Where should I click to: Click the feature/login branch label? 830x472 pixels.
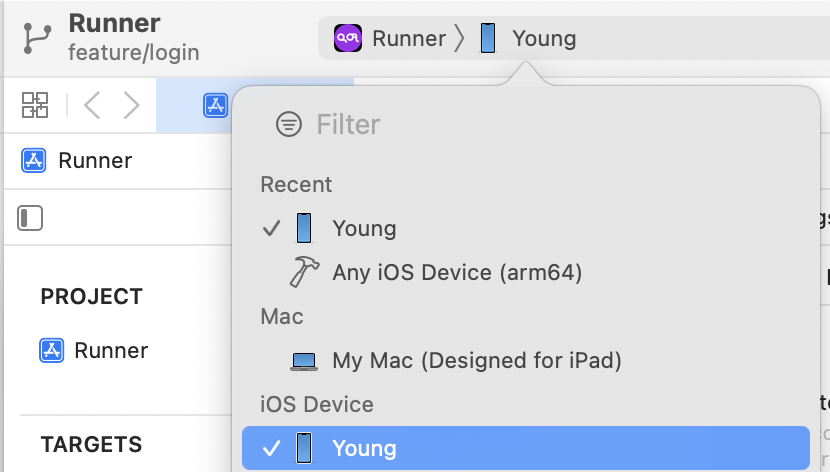[x=134, y=52]
